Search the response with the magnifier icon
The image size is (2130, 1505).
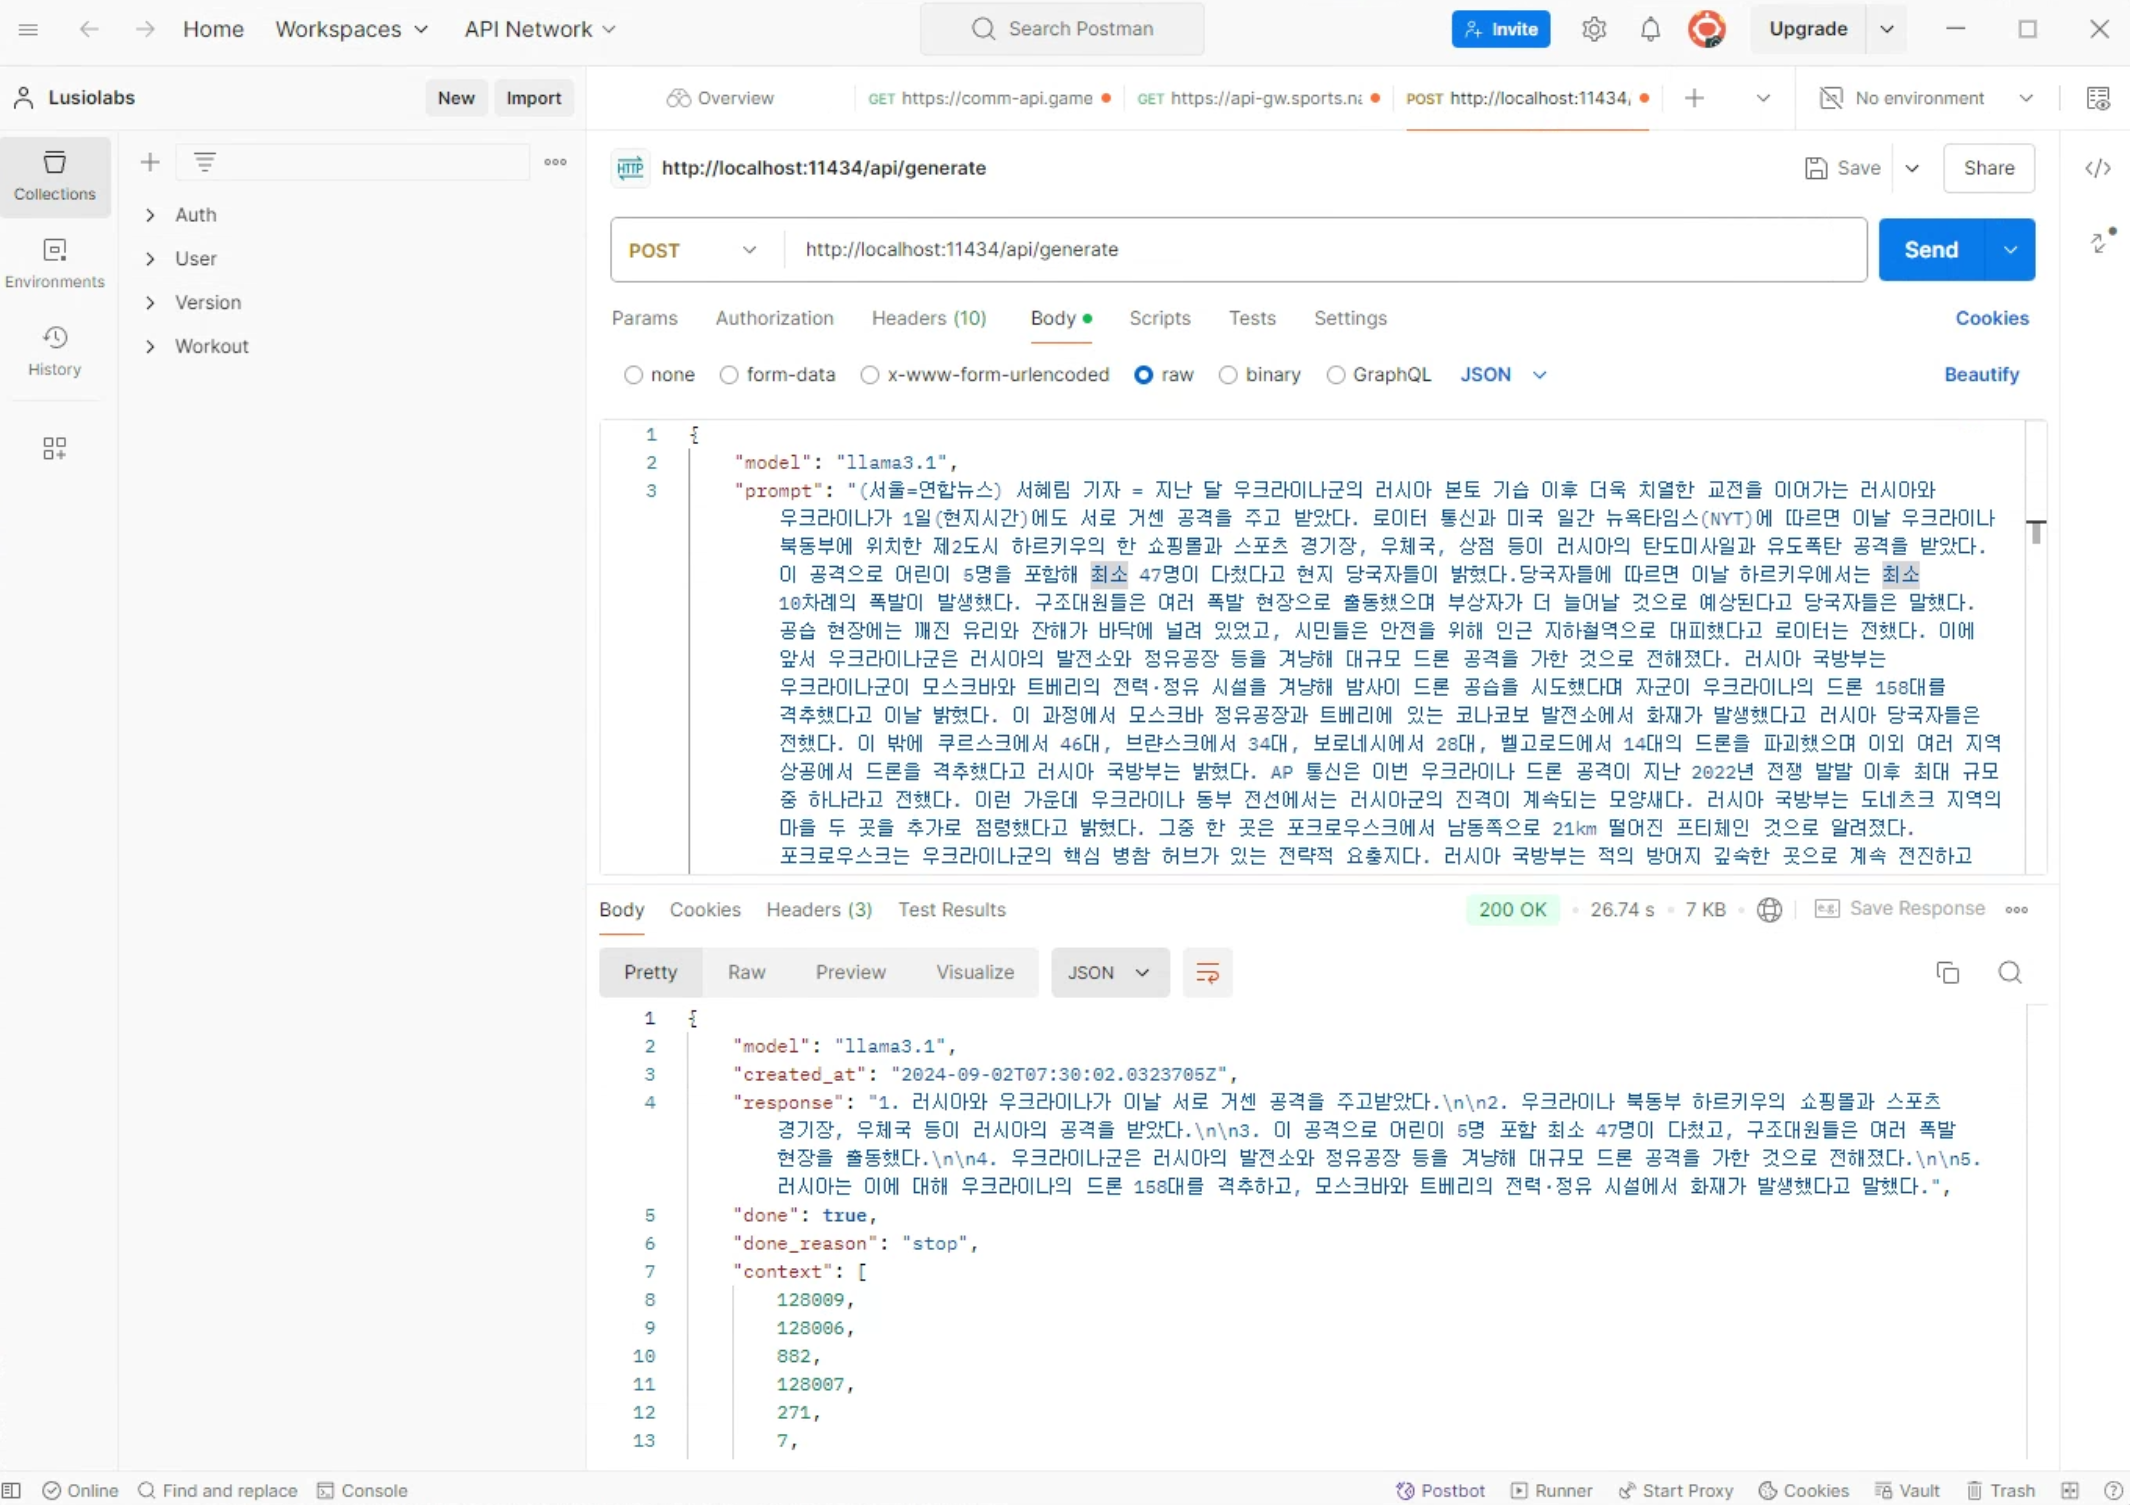pyautogui.click(x=2009, y=972)
